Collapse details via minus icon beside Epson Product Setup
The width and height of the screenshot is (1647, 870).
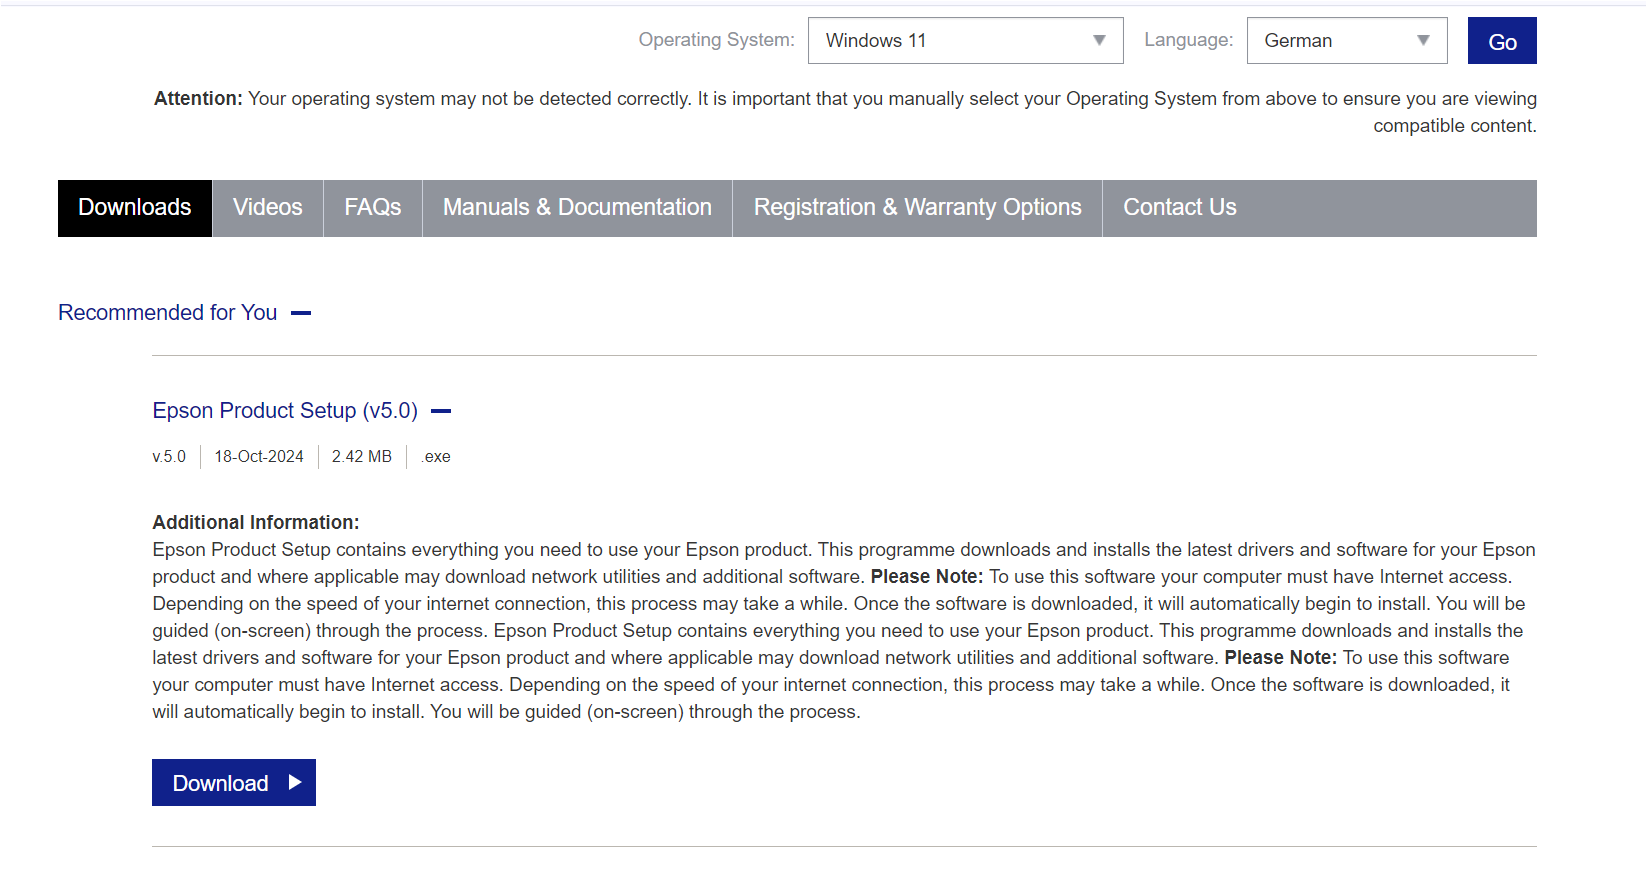tap(441, 411)
